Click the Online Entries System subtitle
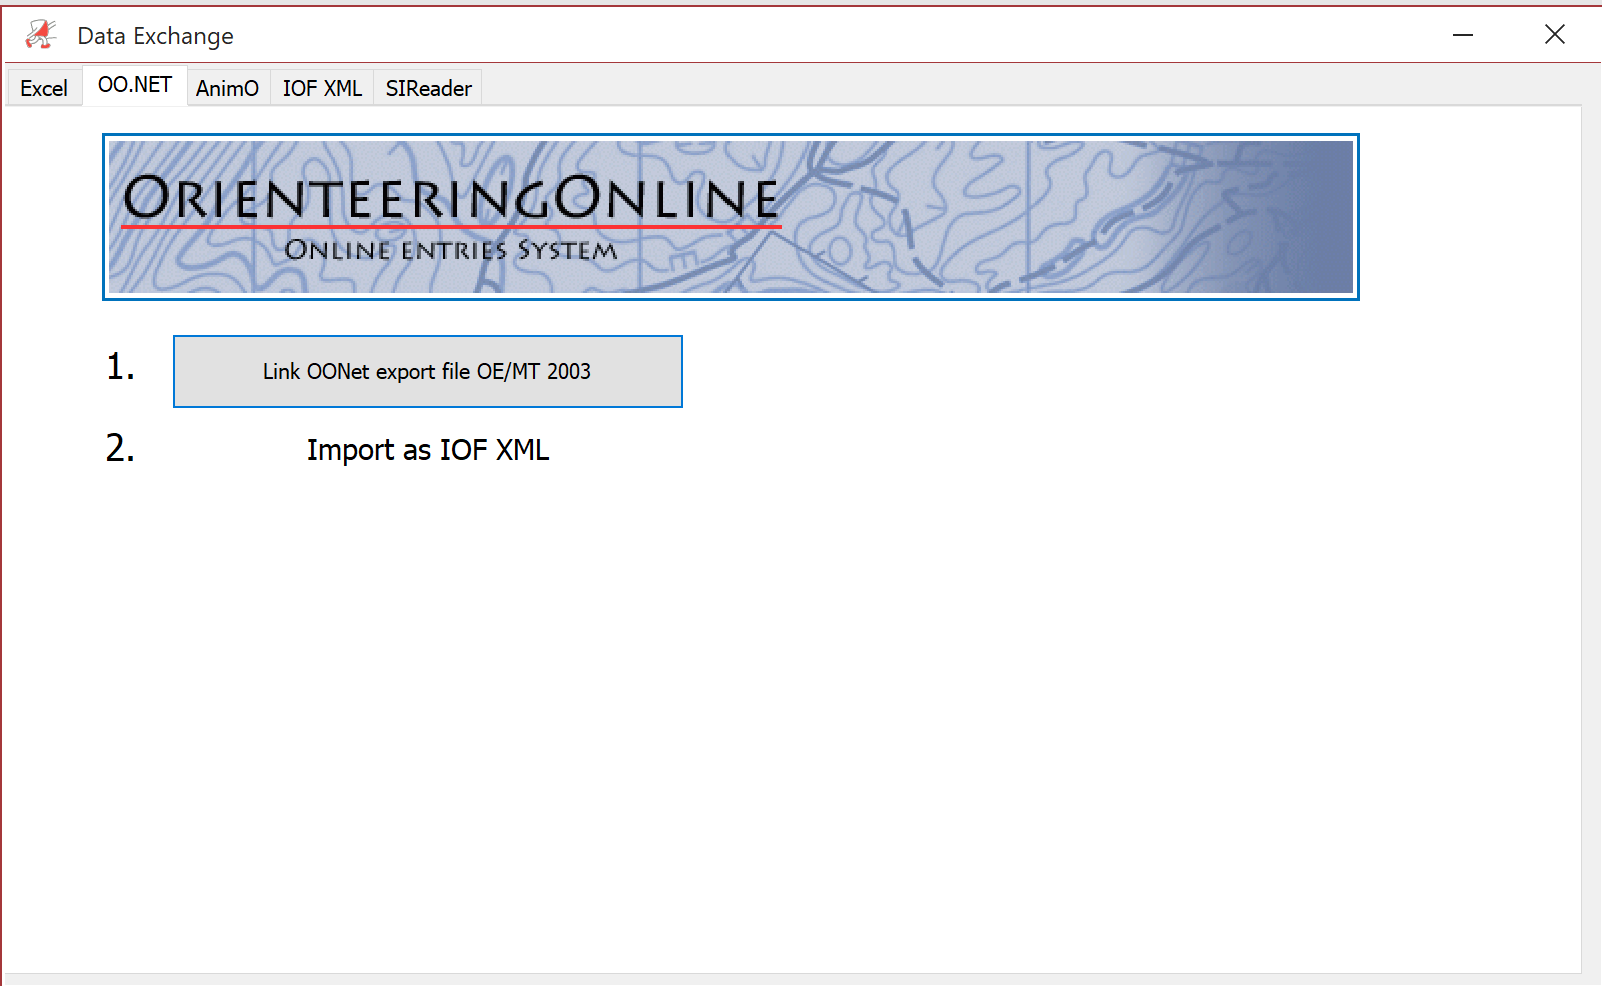The image size is (1602, 986). [451, 250]
